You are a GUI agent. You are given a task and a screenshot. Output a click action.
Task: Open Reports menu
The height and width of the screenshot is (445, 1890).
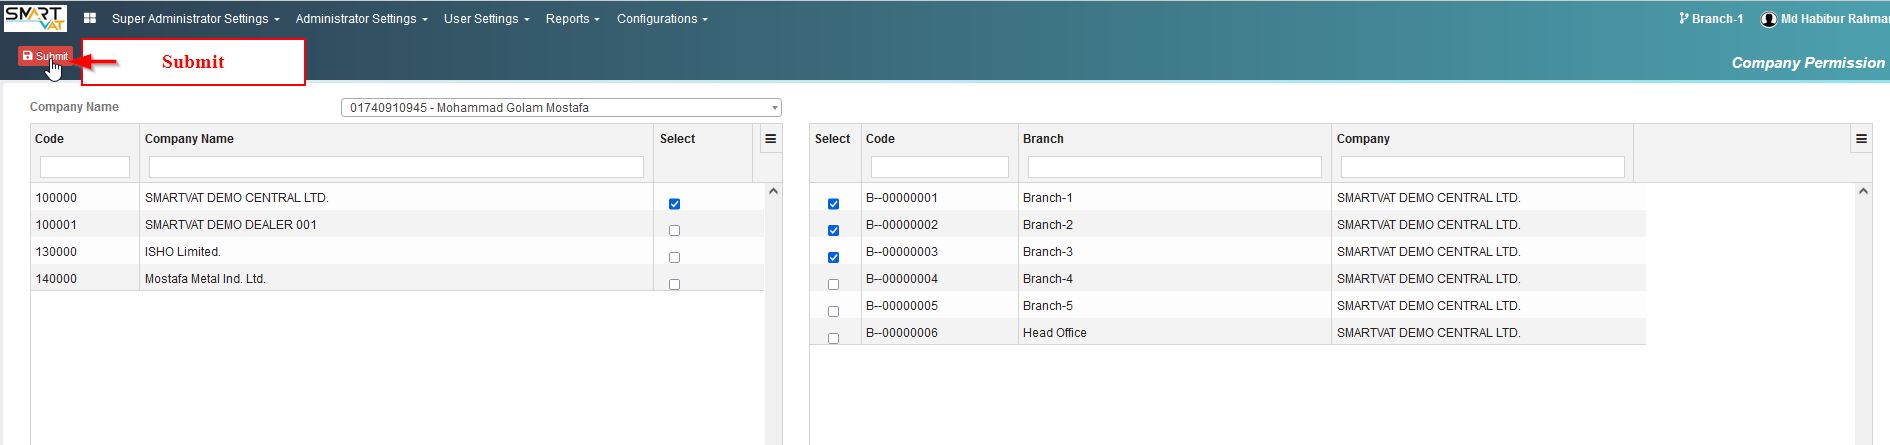point(573,19)
